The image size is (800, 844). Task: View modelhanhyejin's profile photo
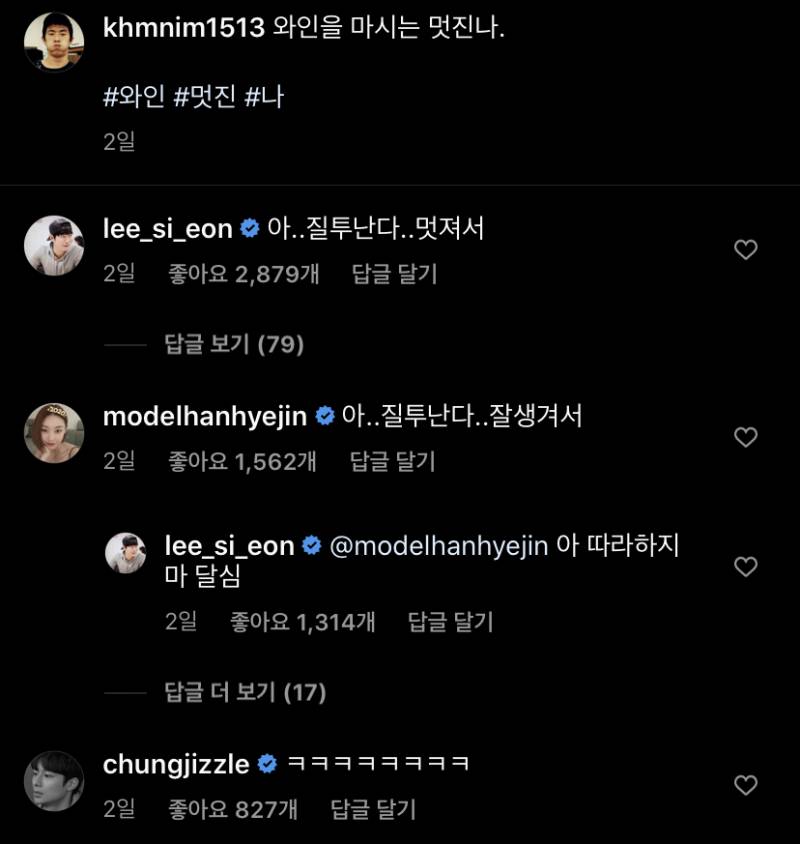pos(54,432)
